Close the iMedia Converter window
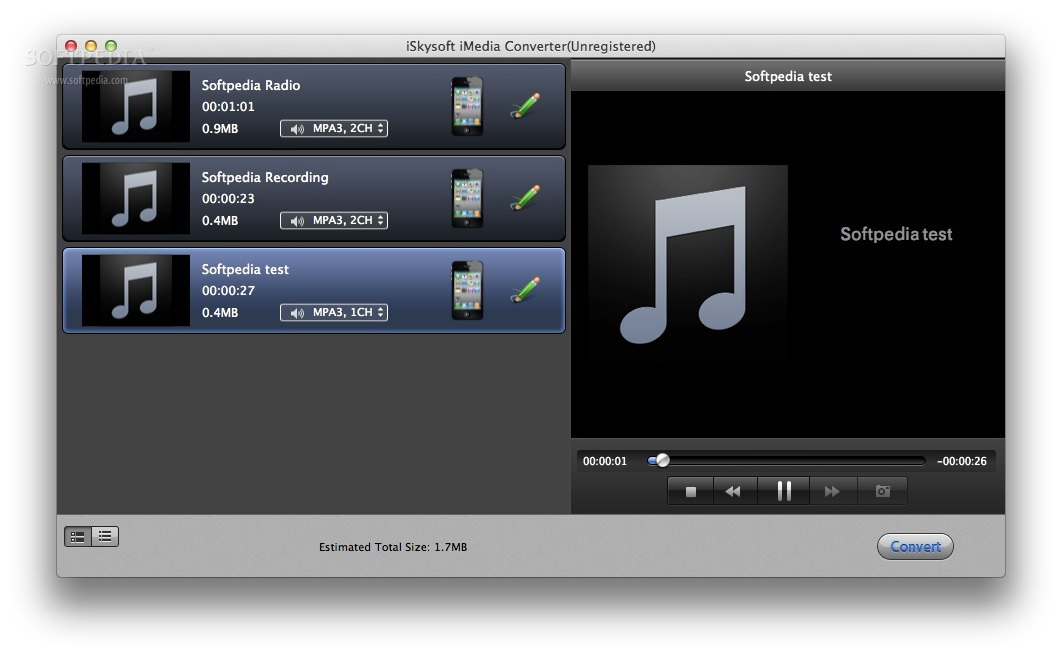 point(70,46)
